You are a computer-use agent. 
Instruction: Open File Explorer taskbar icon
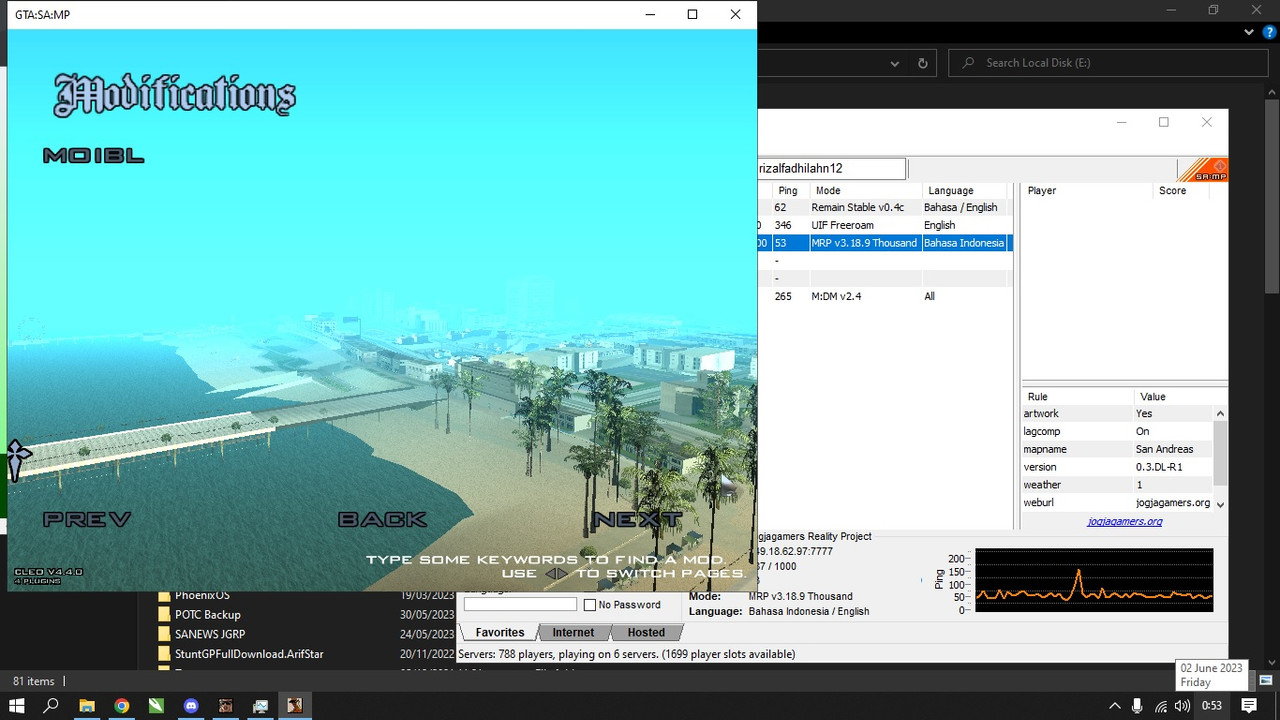[x=86, y=705]
